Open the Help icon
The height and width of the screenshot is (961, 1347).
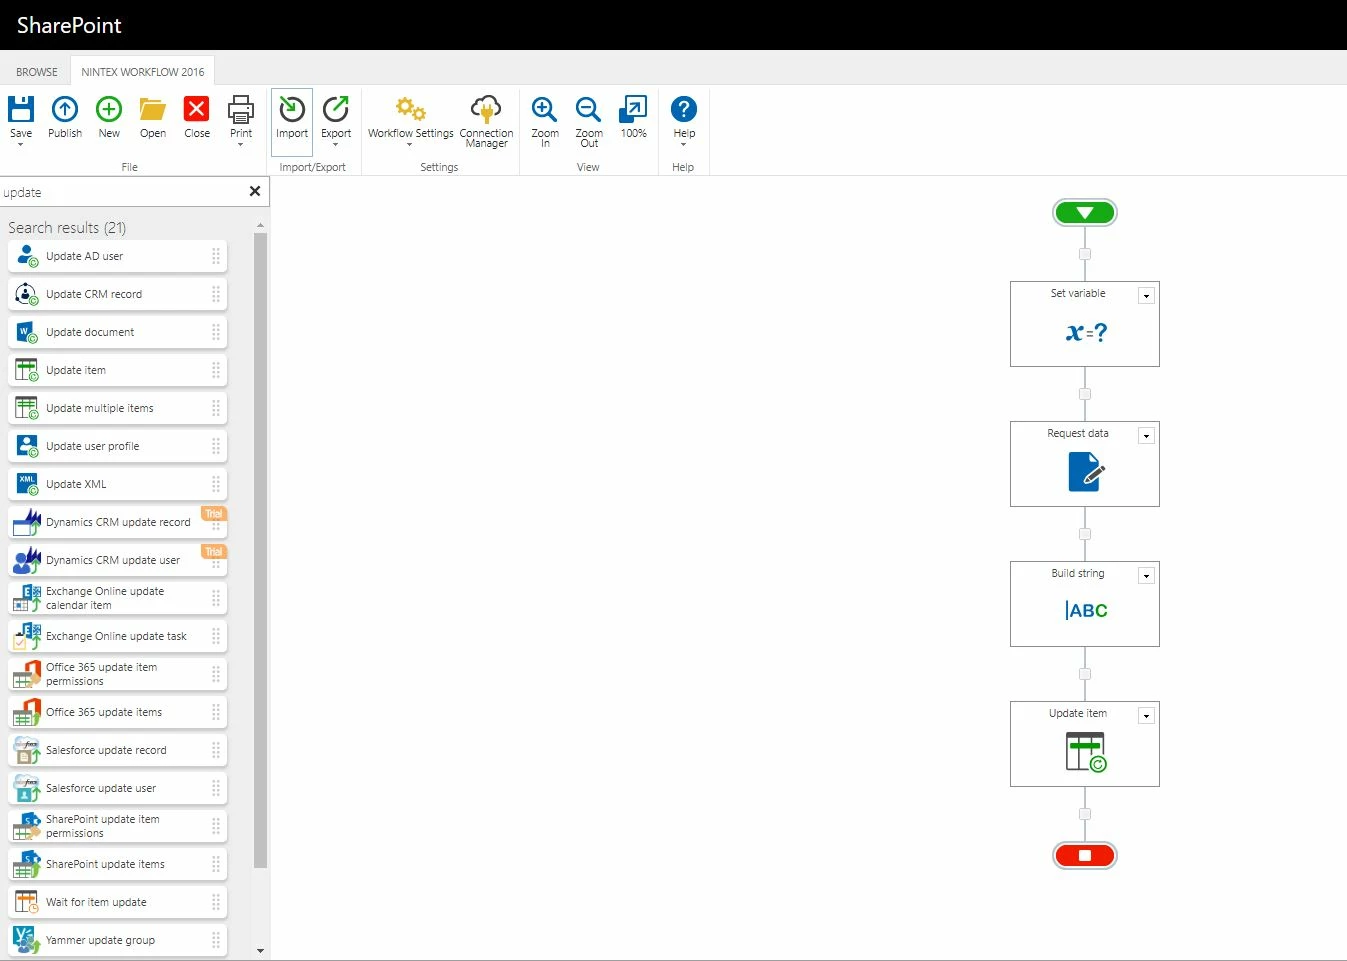(x=684, y=109)
